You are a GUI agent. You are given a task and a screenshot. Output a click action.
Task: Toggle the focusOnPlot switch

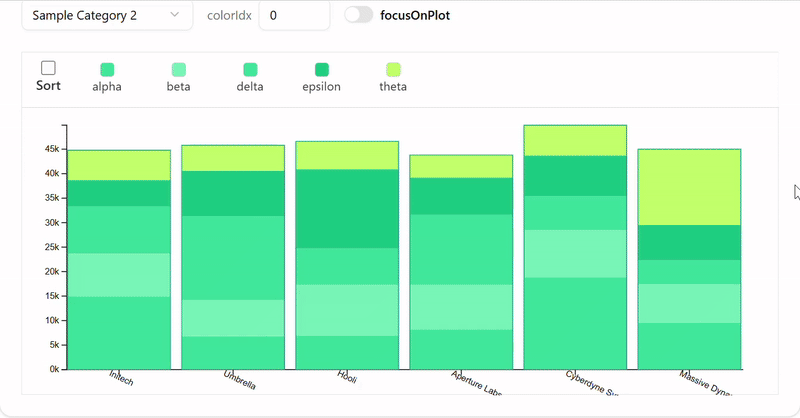point(358,15)
